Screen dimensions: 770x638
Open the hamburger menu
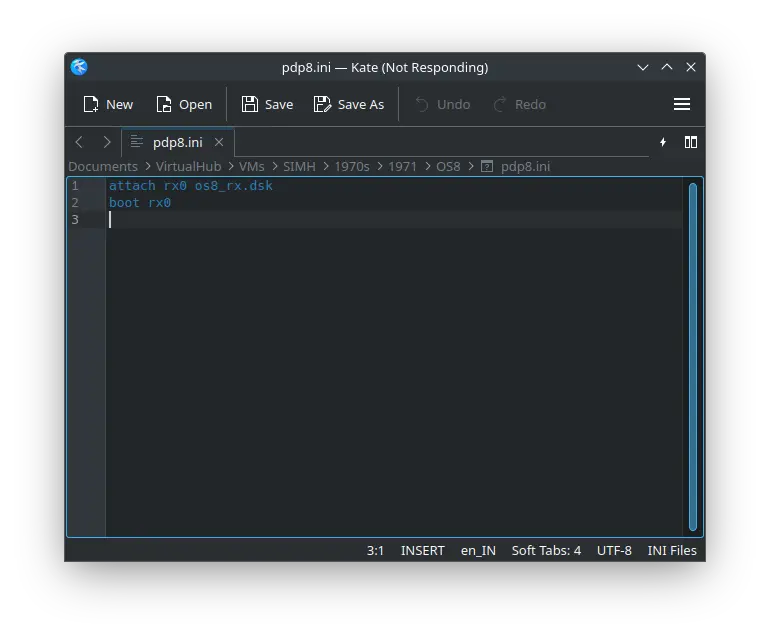(x=682, y=104)
